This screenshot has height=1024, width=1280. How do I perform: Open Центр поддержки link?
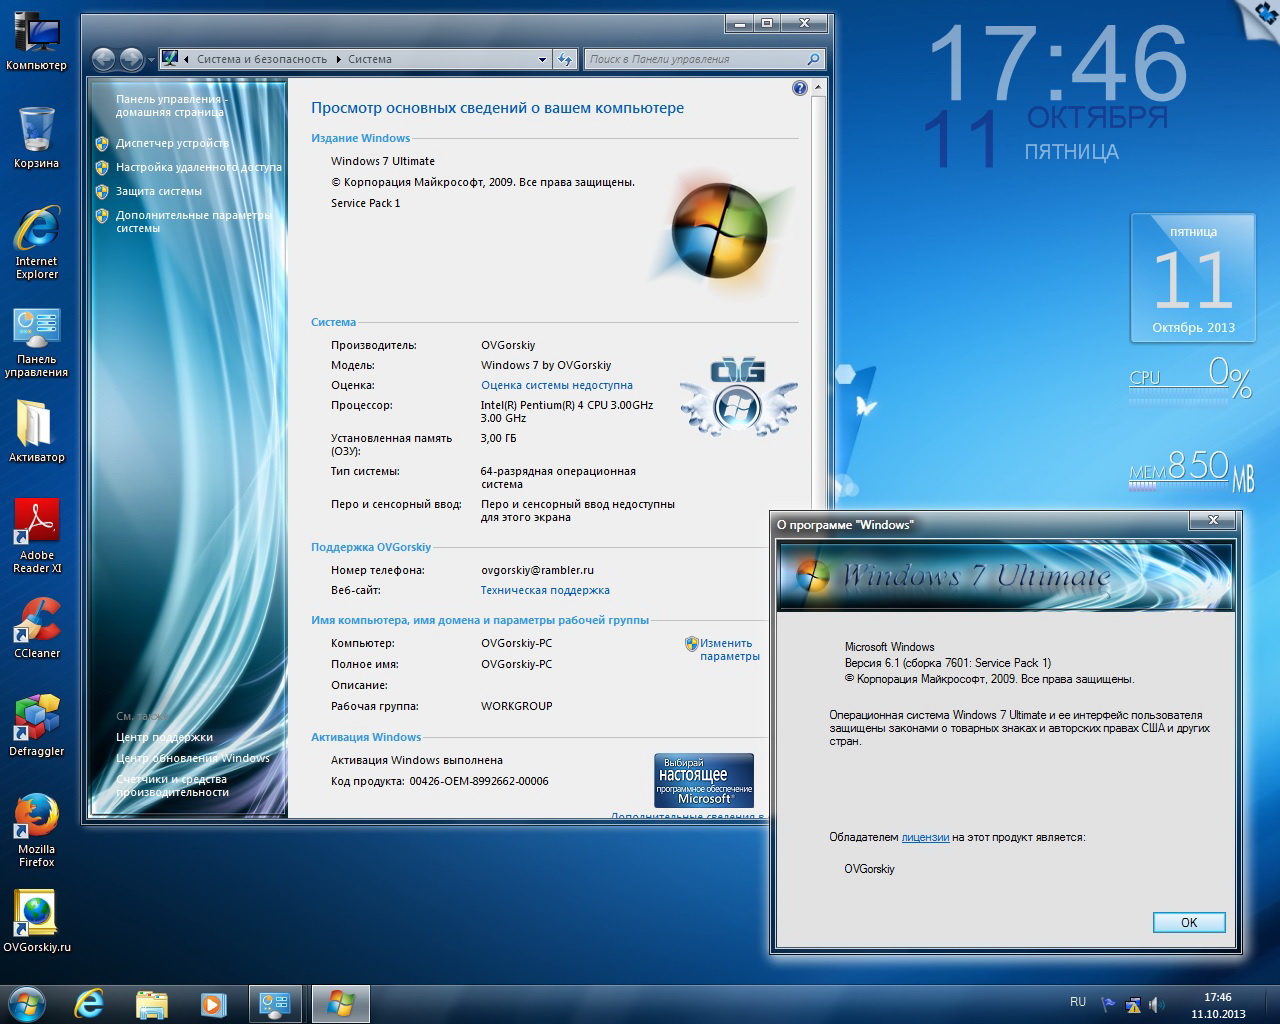pos(164,737)
